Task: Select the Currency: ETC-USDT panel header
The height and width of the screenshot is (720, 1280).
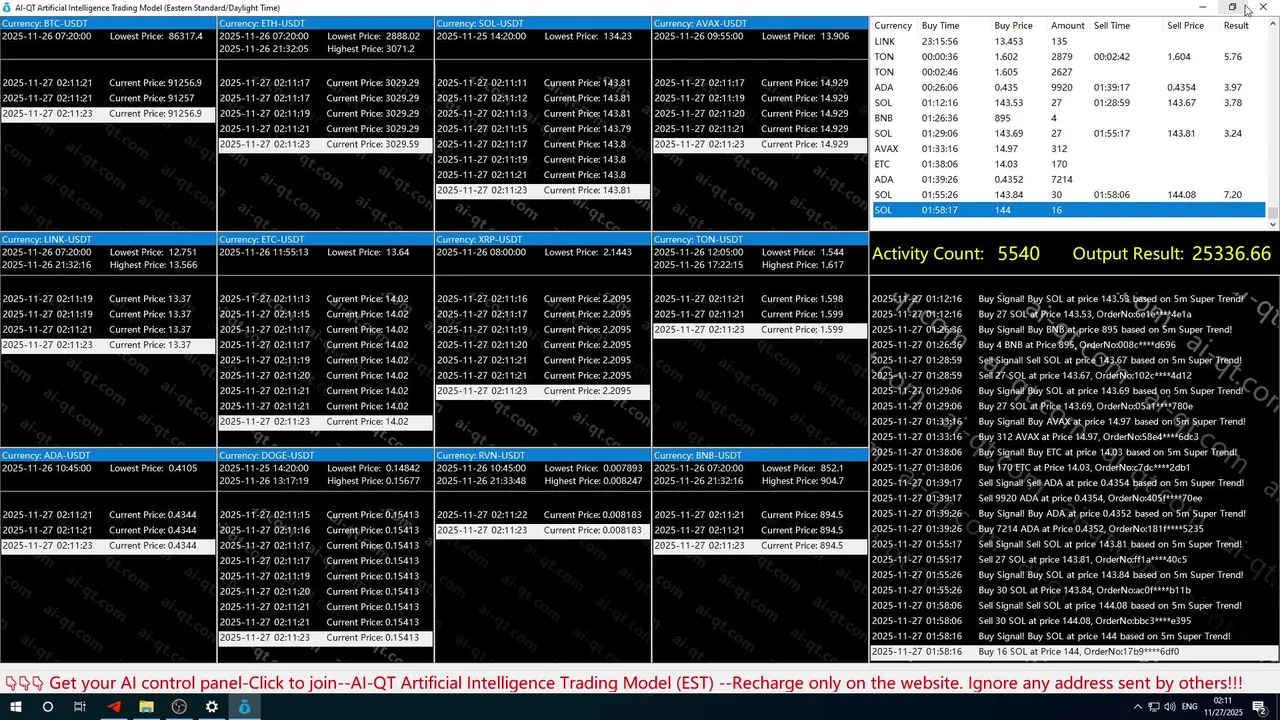Action: [325, 239]
